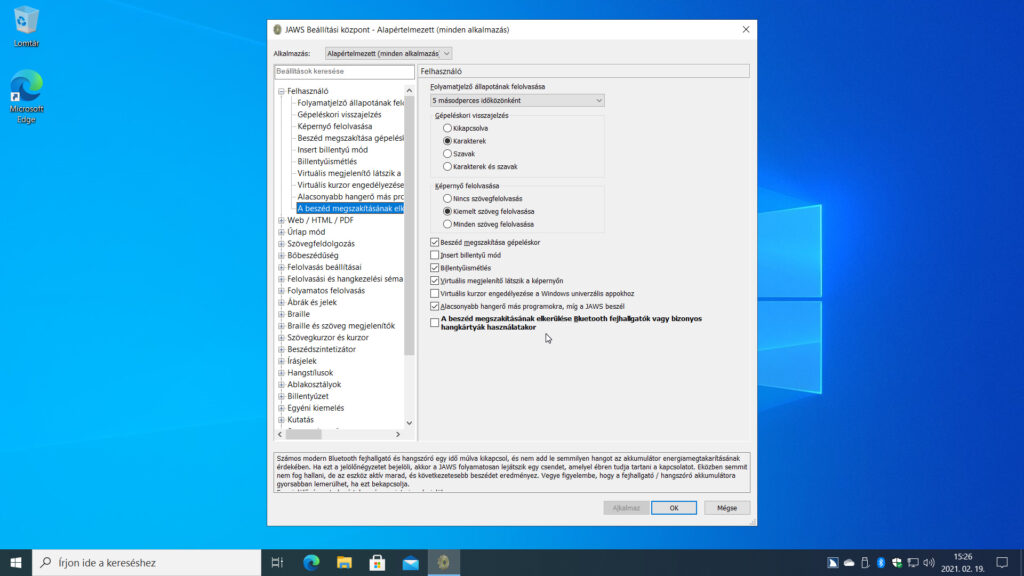Image resolution: width=1024 pixels, height=576 pixels.
Task: Select Minden szöveg felolvasása option
Action: point(447,224)
